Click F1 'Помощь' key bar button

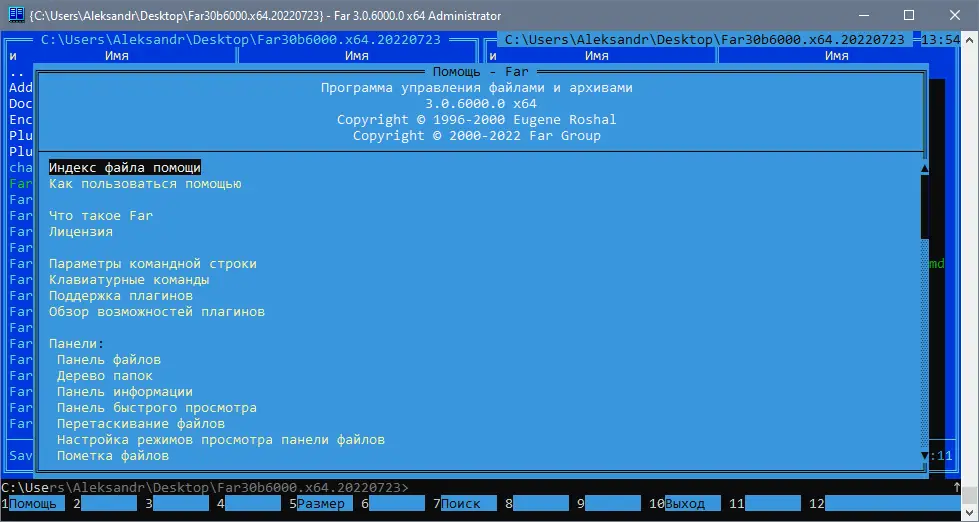[37, 504]
